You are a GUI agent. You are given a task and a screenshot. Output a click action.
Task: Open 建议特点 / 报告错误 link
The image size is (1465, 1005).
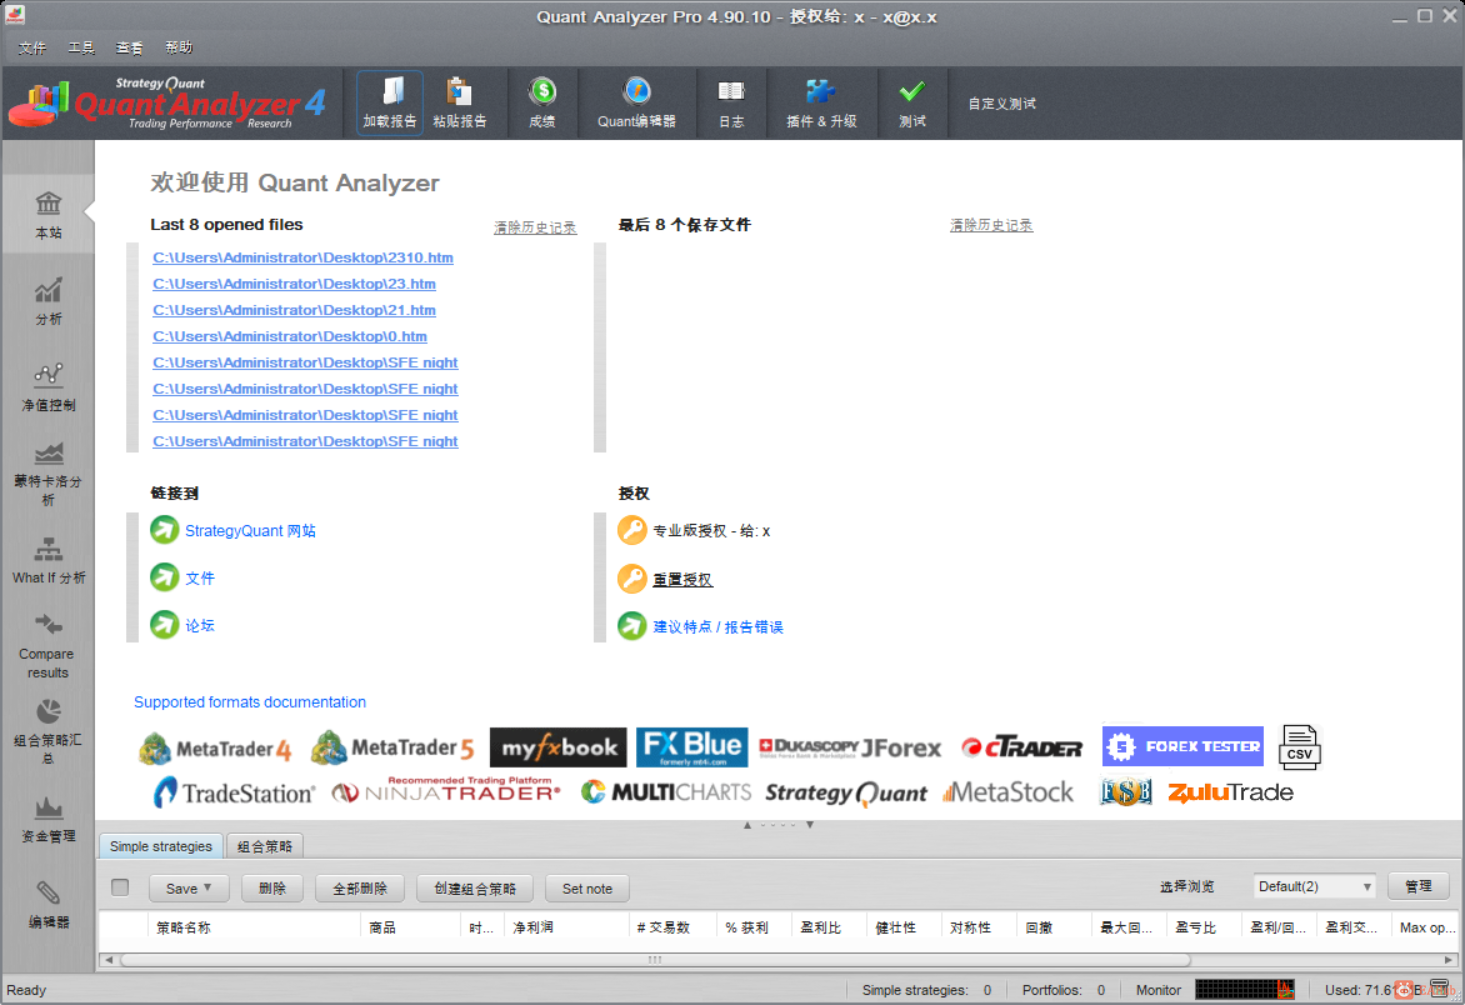tap(718, 626)
